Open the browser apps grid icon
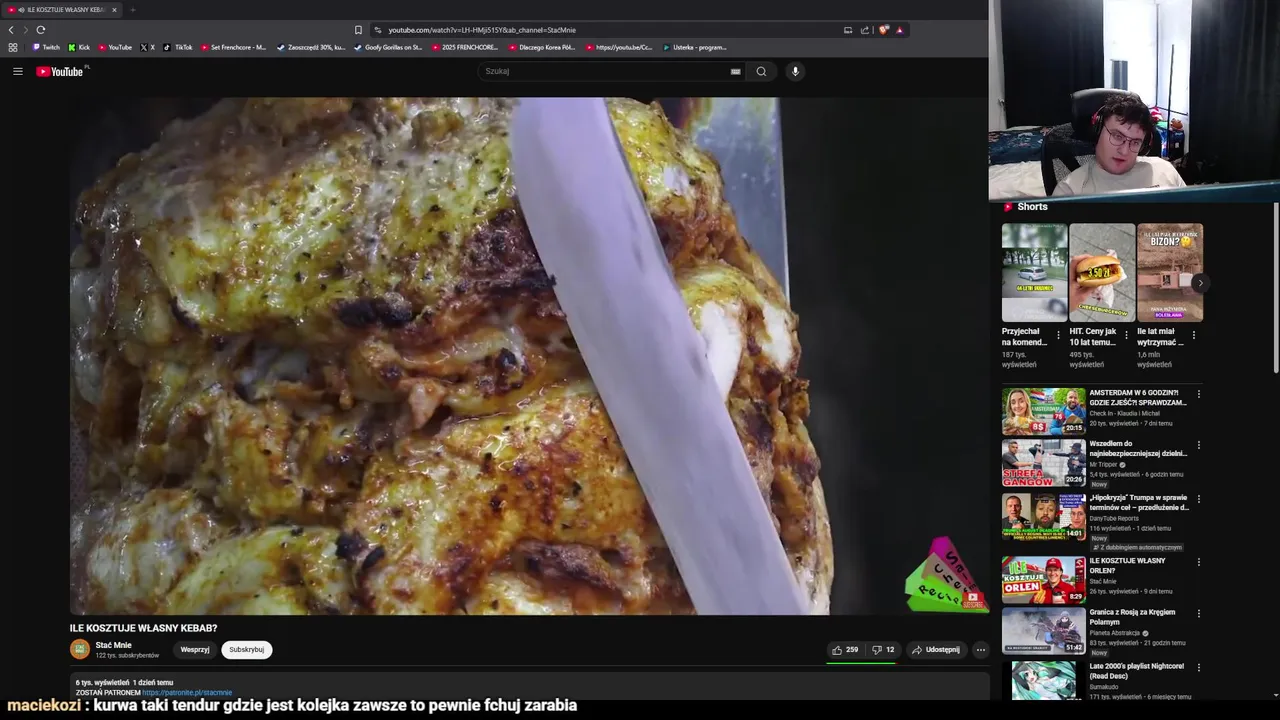This screenshot has width=1280, height=720. (x=12, y=47)
